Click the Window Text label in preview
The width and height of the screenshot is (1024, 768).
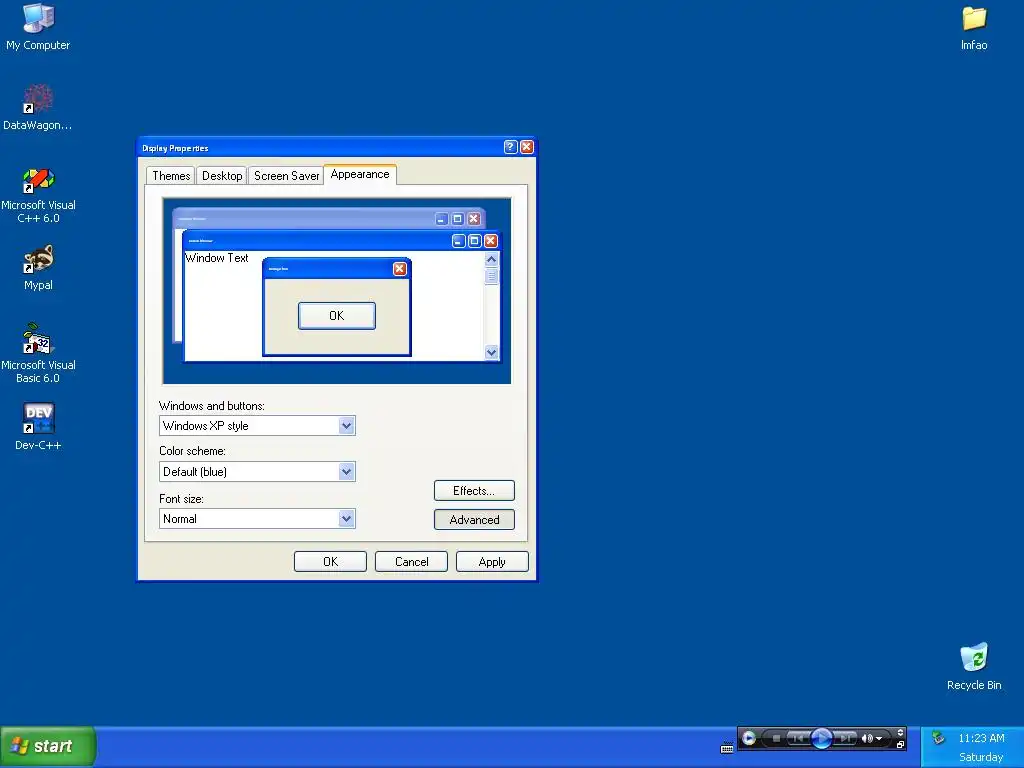[217, 258]
